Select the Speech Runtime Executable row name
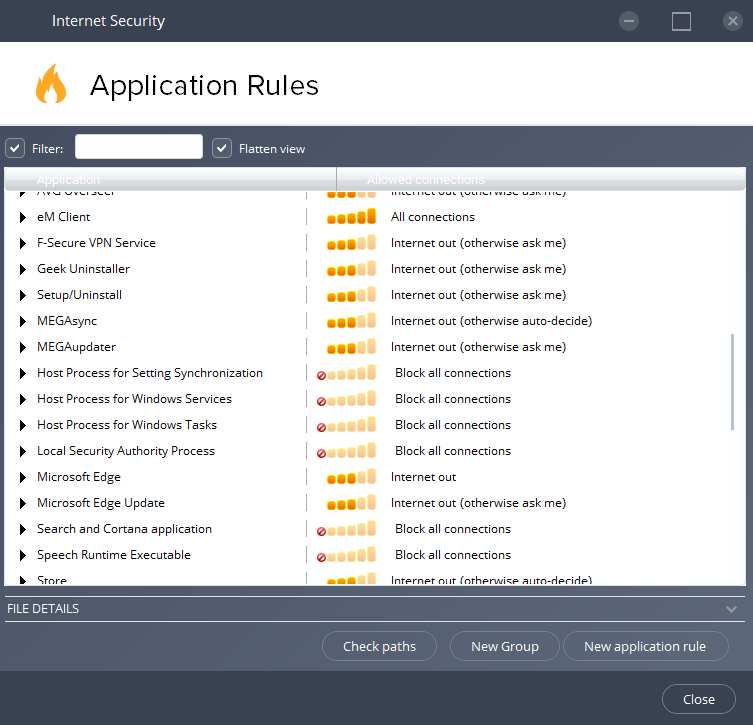Viewport: 753px width, 725px height. point(114,555)
